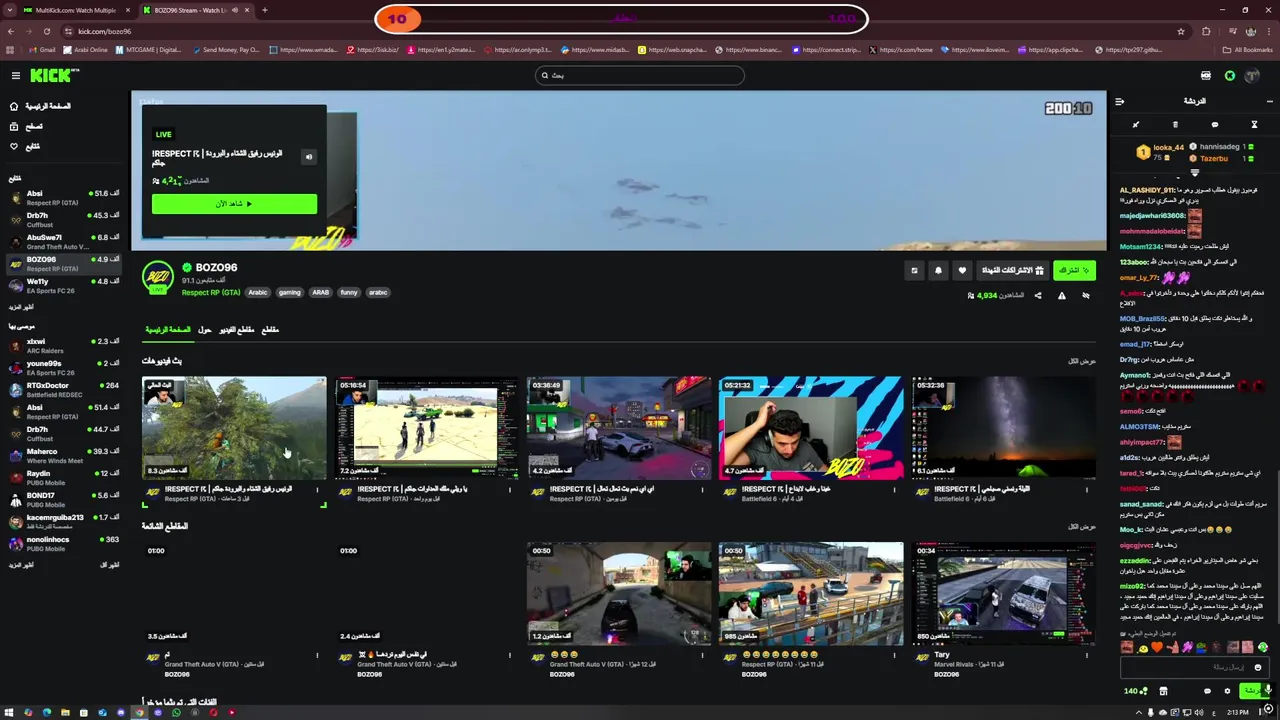
Task: Click the speech bubble icon in chat toolbar
Action: [x=1215, y=125]
